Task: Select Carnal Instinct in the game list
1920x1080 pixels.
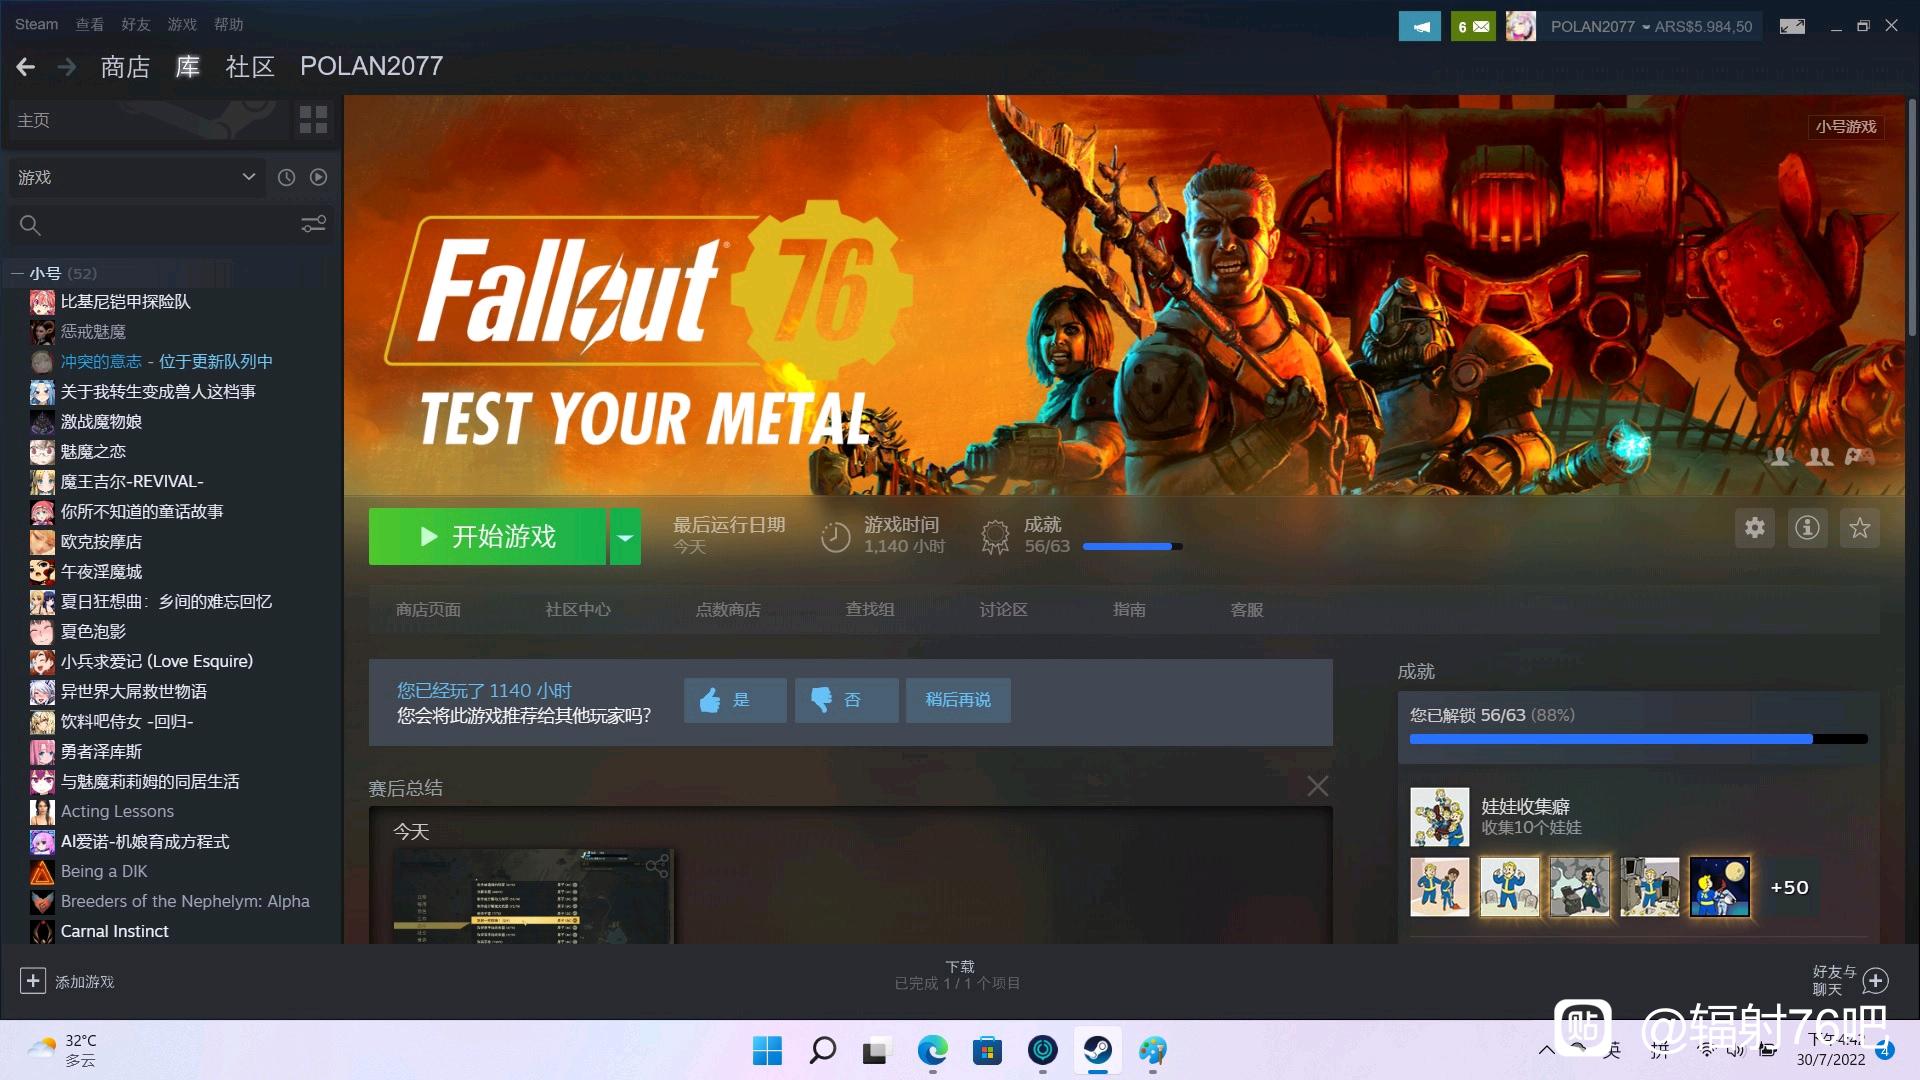Action: click(114, 931)
